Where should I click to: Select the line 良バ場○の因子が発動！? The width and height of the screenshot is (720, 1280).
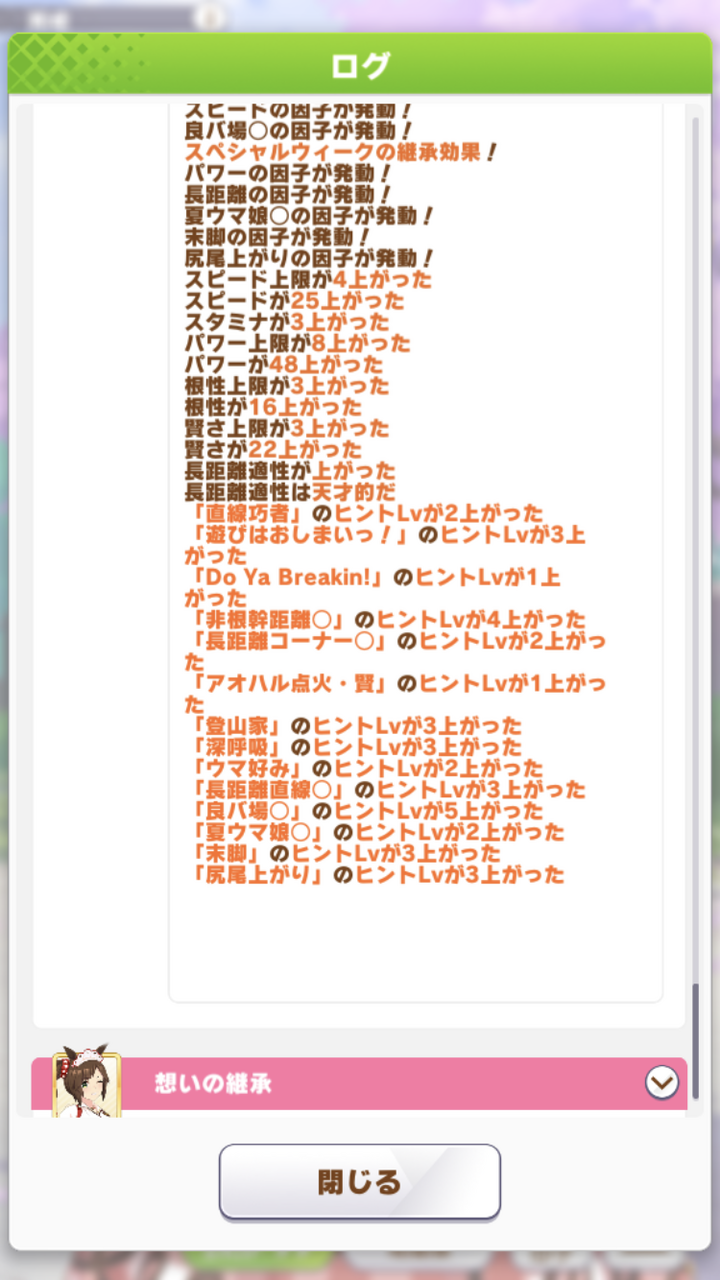(299, 131)
